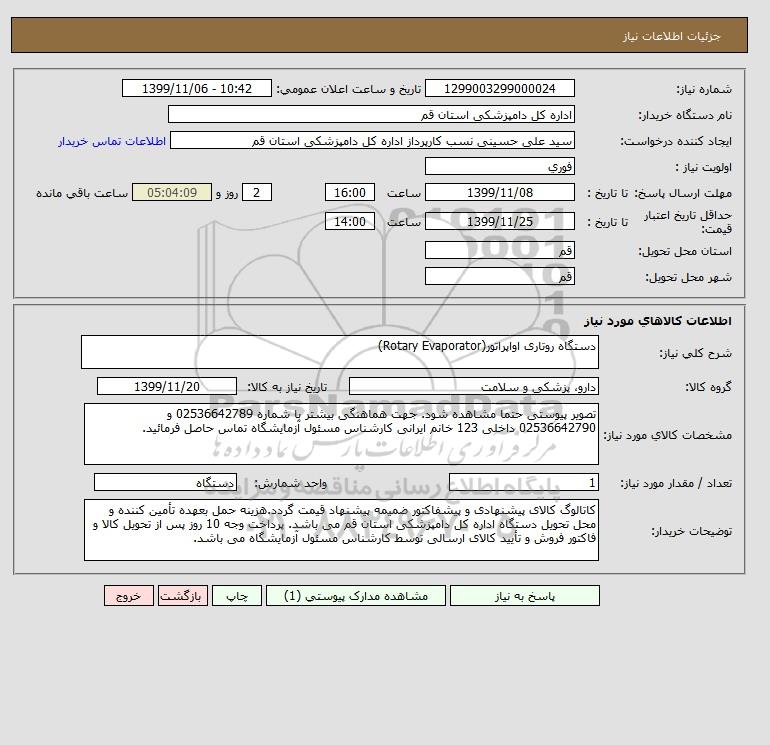Click the نام دستگاه خریدار label
This screenshot has height=745, width=770.
685,115
